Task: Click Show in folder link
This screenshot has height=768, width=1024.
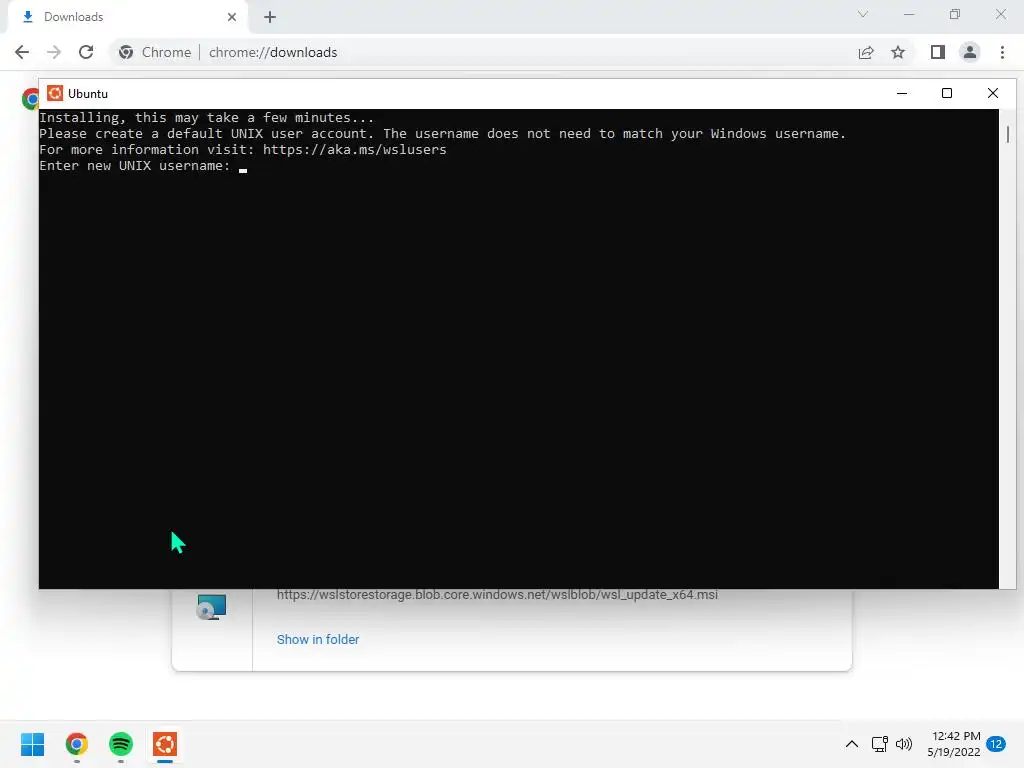Action: 318,639
